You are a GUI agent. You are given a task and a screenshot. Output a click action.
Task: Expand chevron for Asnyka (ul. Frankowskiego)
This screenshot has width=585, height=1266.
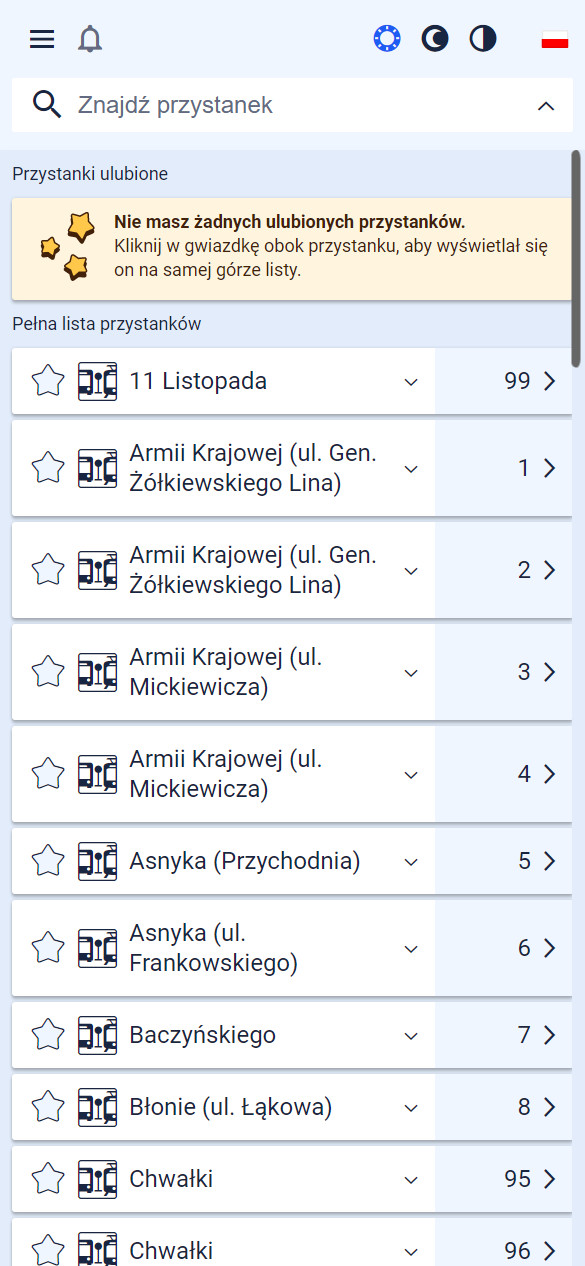coord(411,948)
